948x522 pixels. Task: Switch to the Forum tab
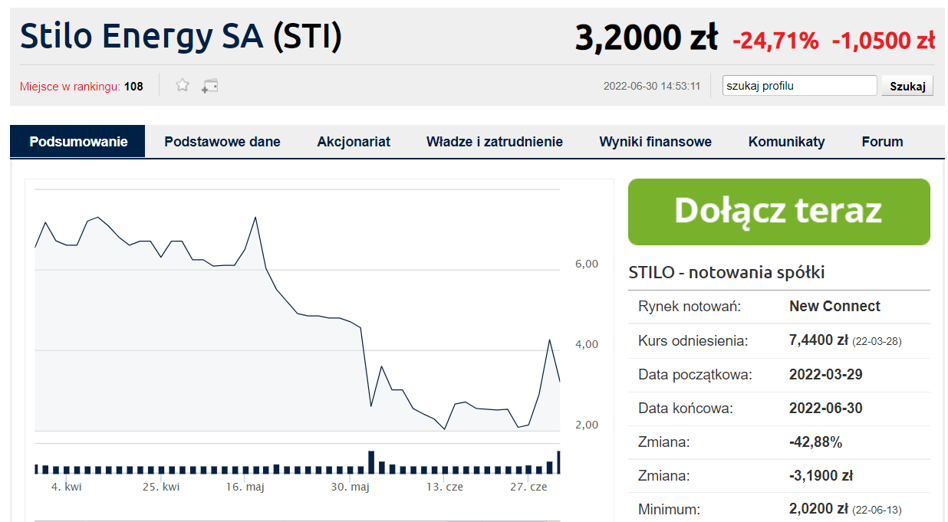pos(882,142)
